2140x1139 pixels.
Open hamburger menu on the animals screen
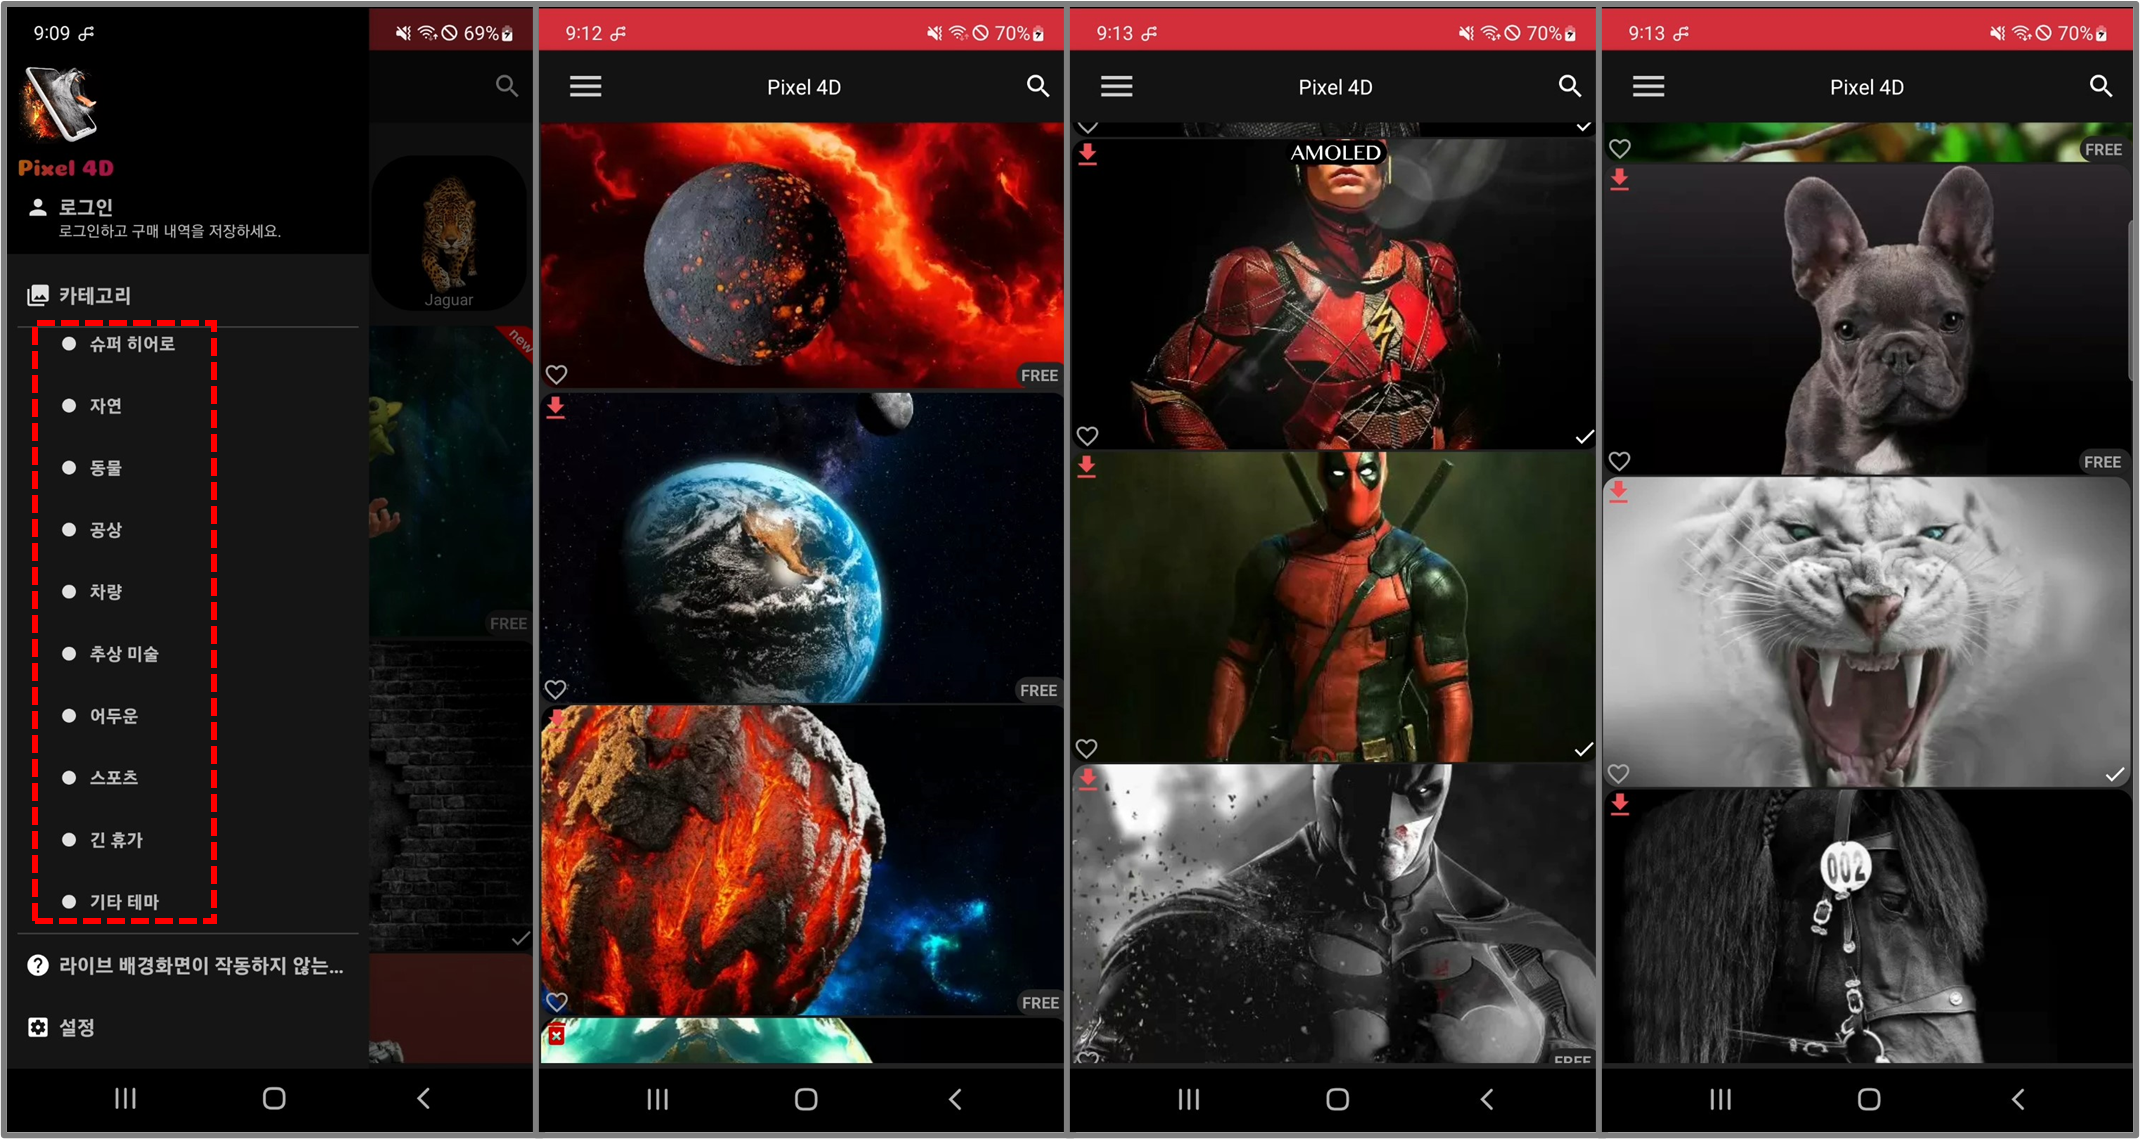tap(1648, 87)
